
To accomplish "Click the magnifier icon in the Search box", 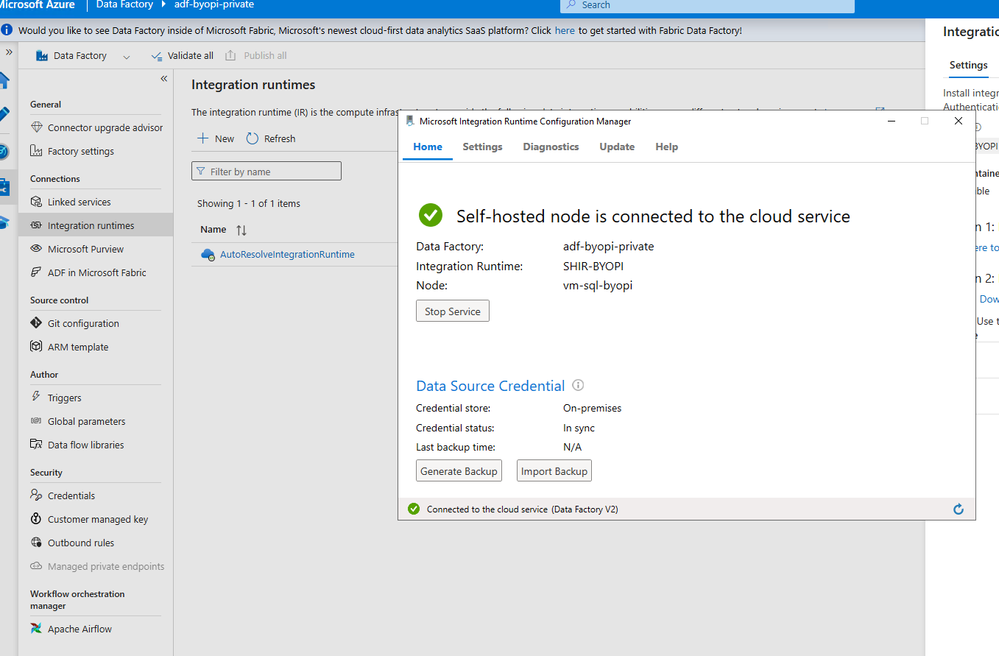I will [571, 5].
